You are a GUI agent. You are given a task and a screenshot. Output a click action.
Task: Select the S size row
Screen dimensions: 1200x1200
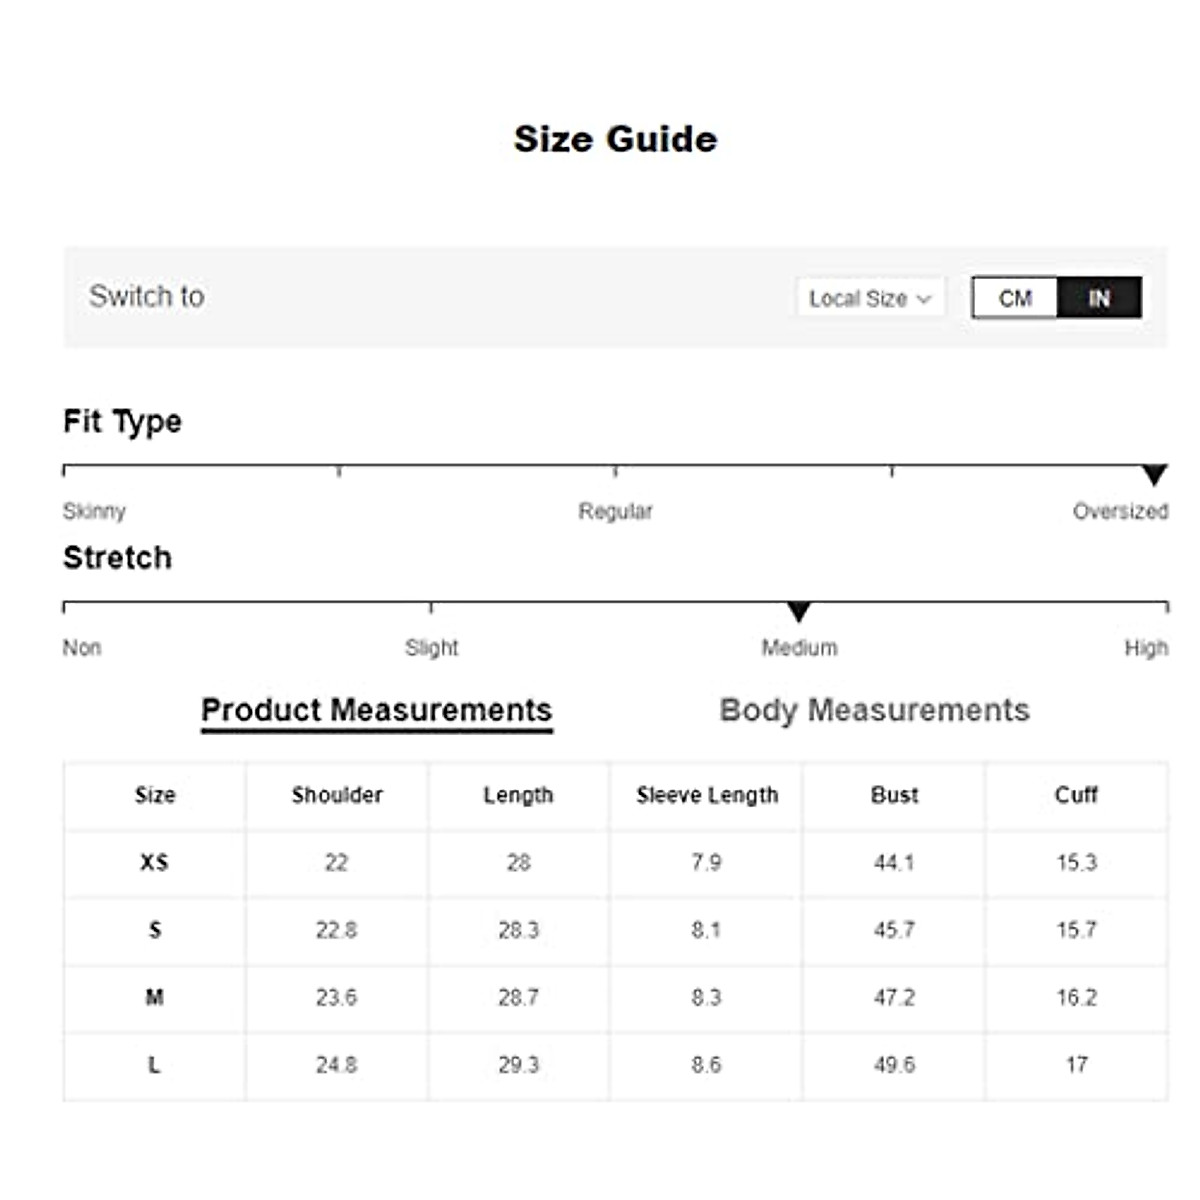[154, 930]
